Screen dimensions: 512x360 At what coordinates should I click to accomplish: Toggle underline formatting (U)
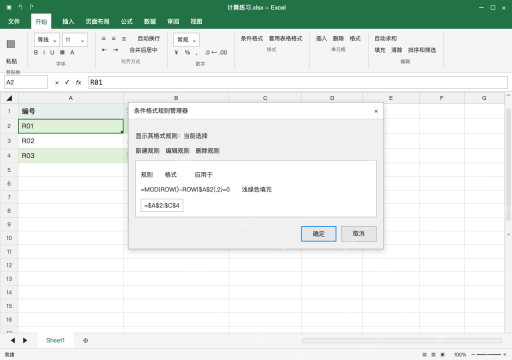point(52,52)
